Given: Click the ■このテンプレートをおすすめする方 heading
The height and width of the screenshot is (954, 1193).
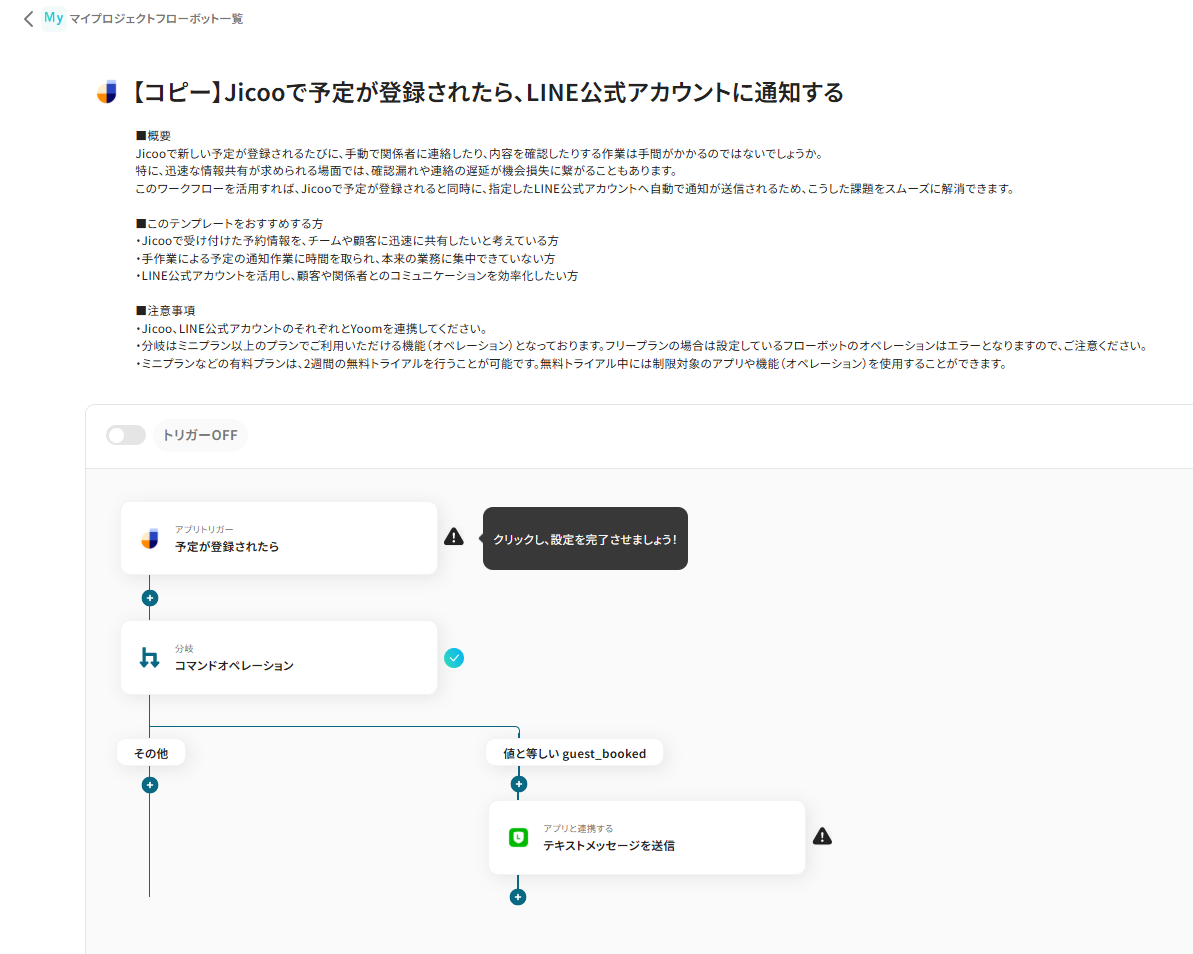Looking at the screenshot, I should (x=230, y=224).
